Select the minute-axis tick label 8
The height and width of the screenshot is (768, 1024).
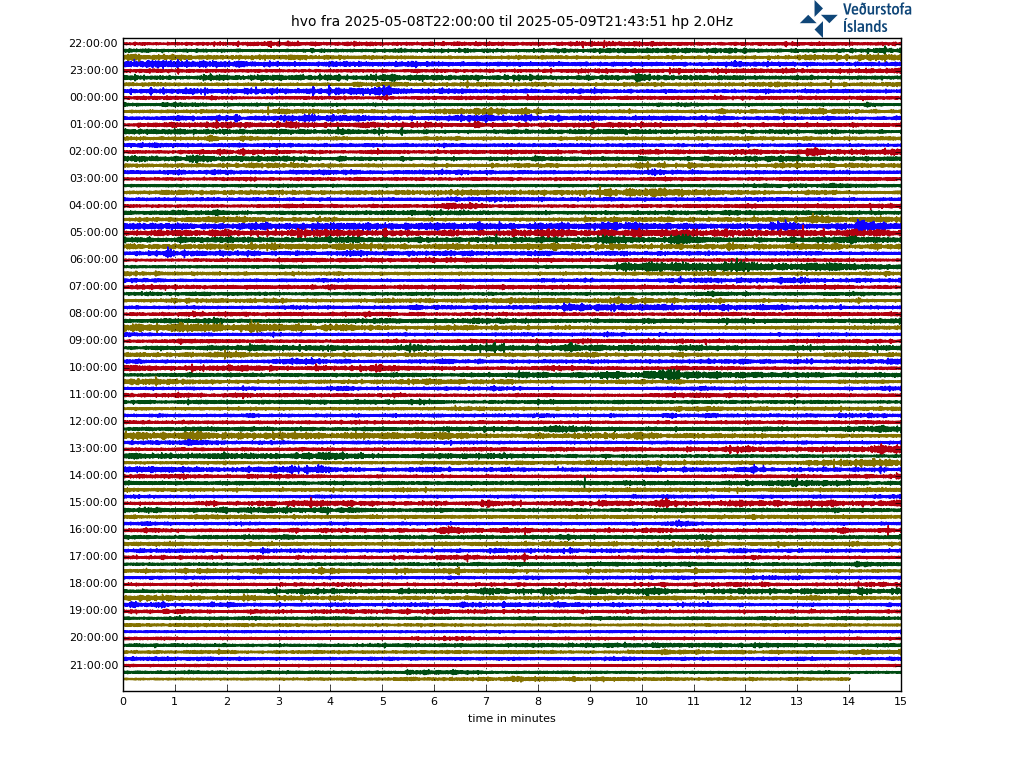point(538,701)
